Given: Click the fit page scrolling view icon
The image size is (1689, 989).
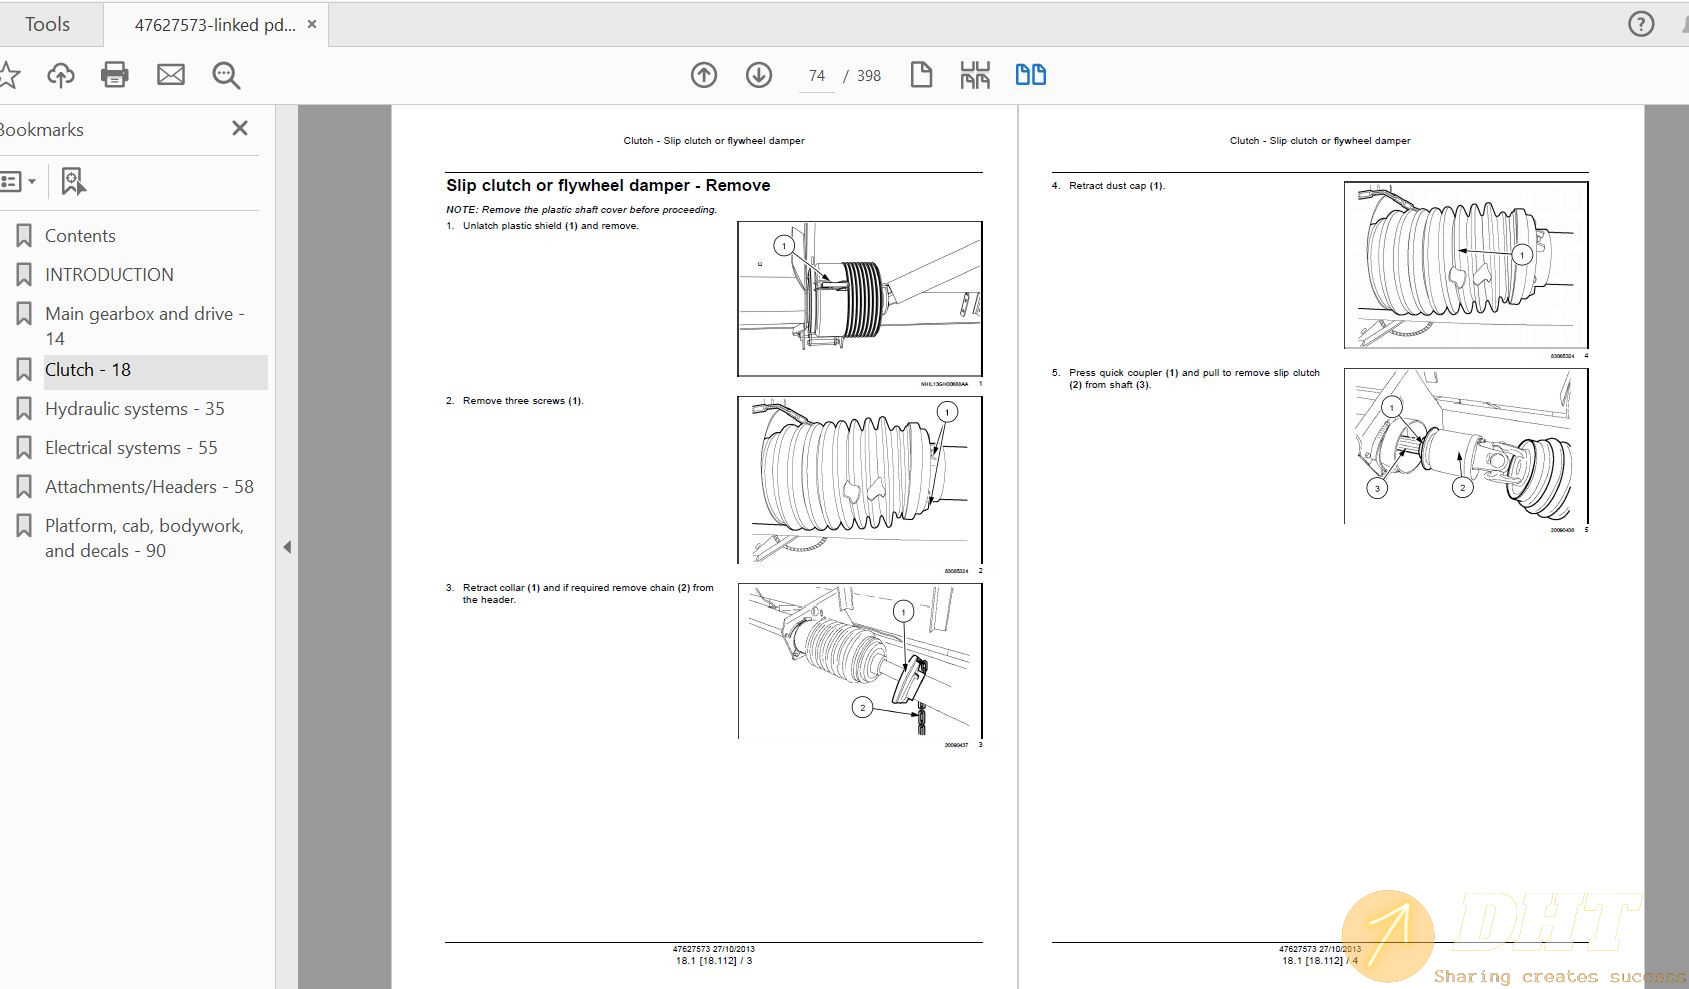Looking at the screenshot, I should point(975,75).
